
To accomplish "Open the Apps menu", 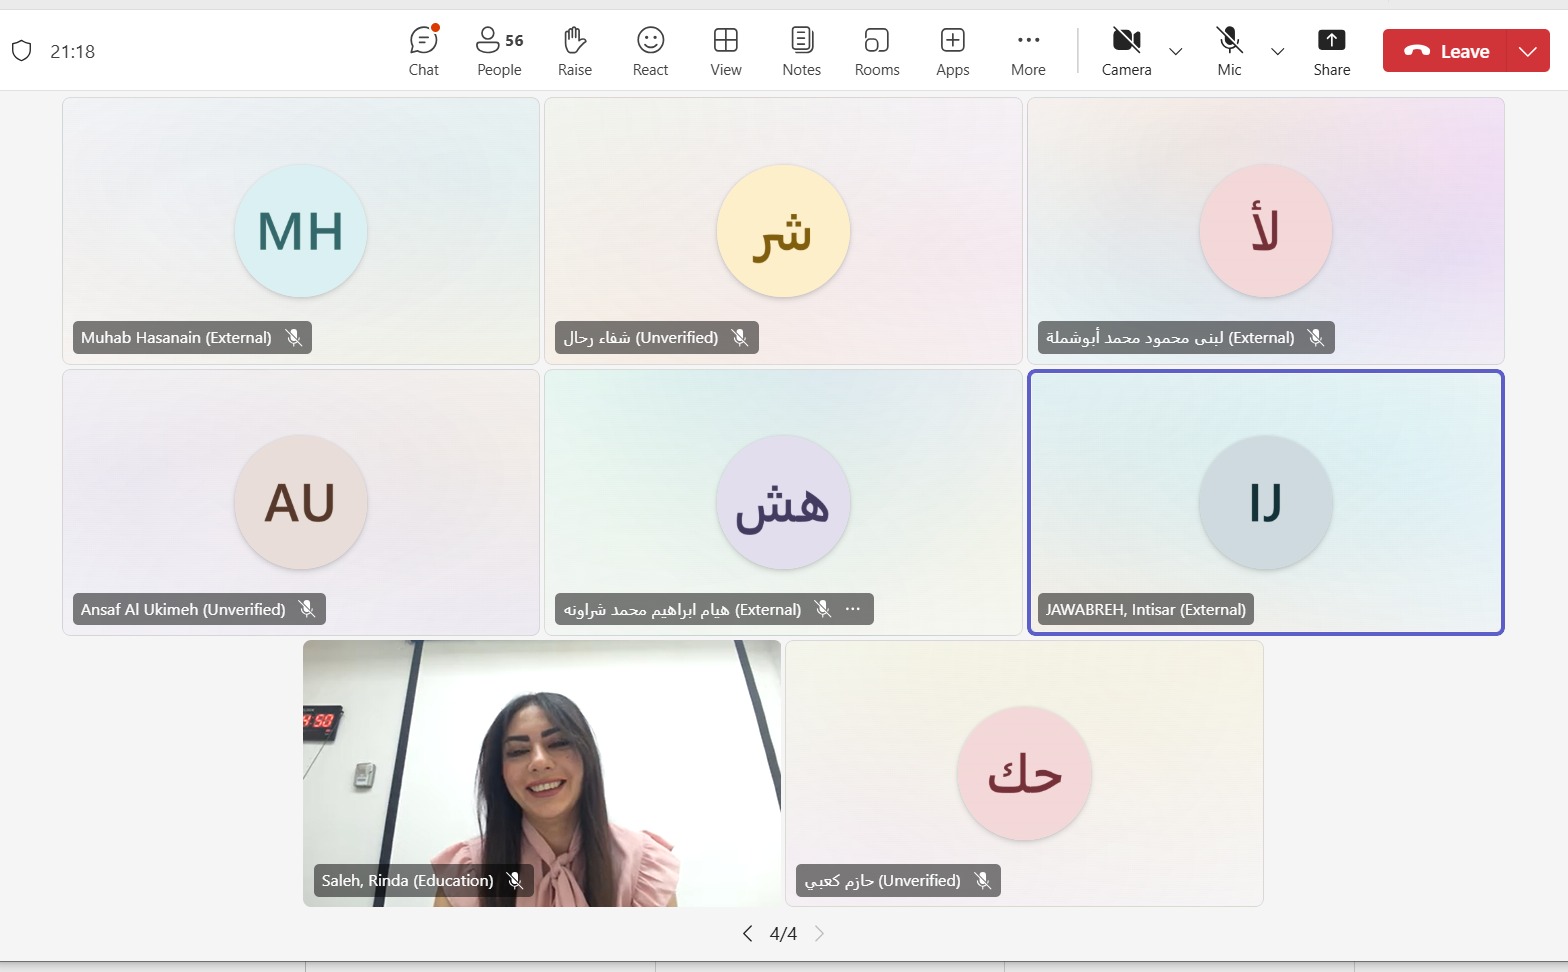I will 953,51.
